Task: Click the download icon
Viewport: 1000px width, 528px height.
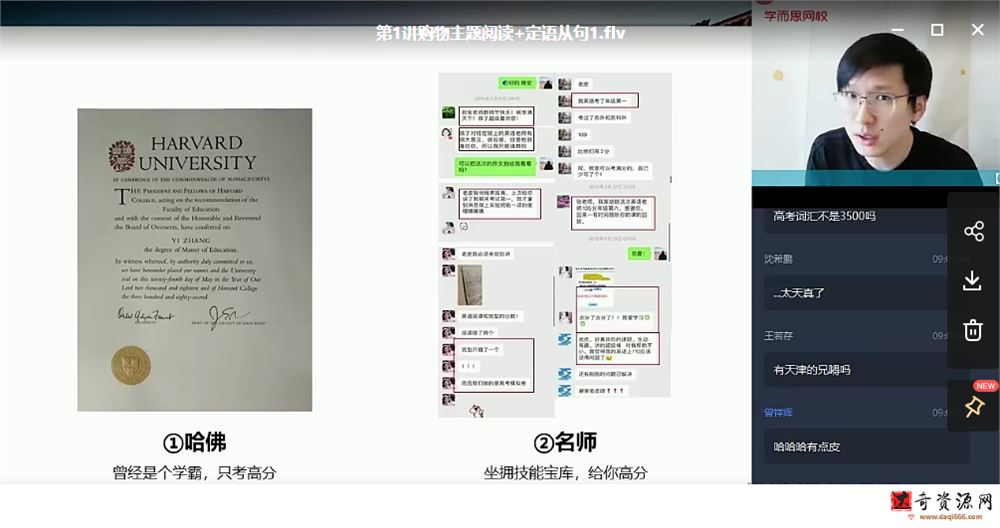Action: [x=972, y=281]
